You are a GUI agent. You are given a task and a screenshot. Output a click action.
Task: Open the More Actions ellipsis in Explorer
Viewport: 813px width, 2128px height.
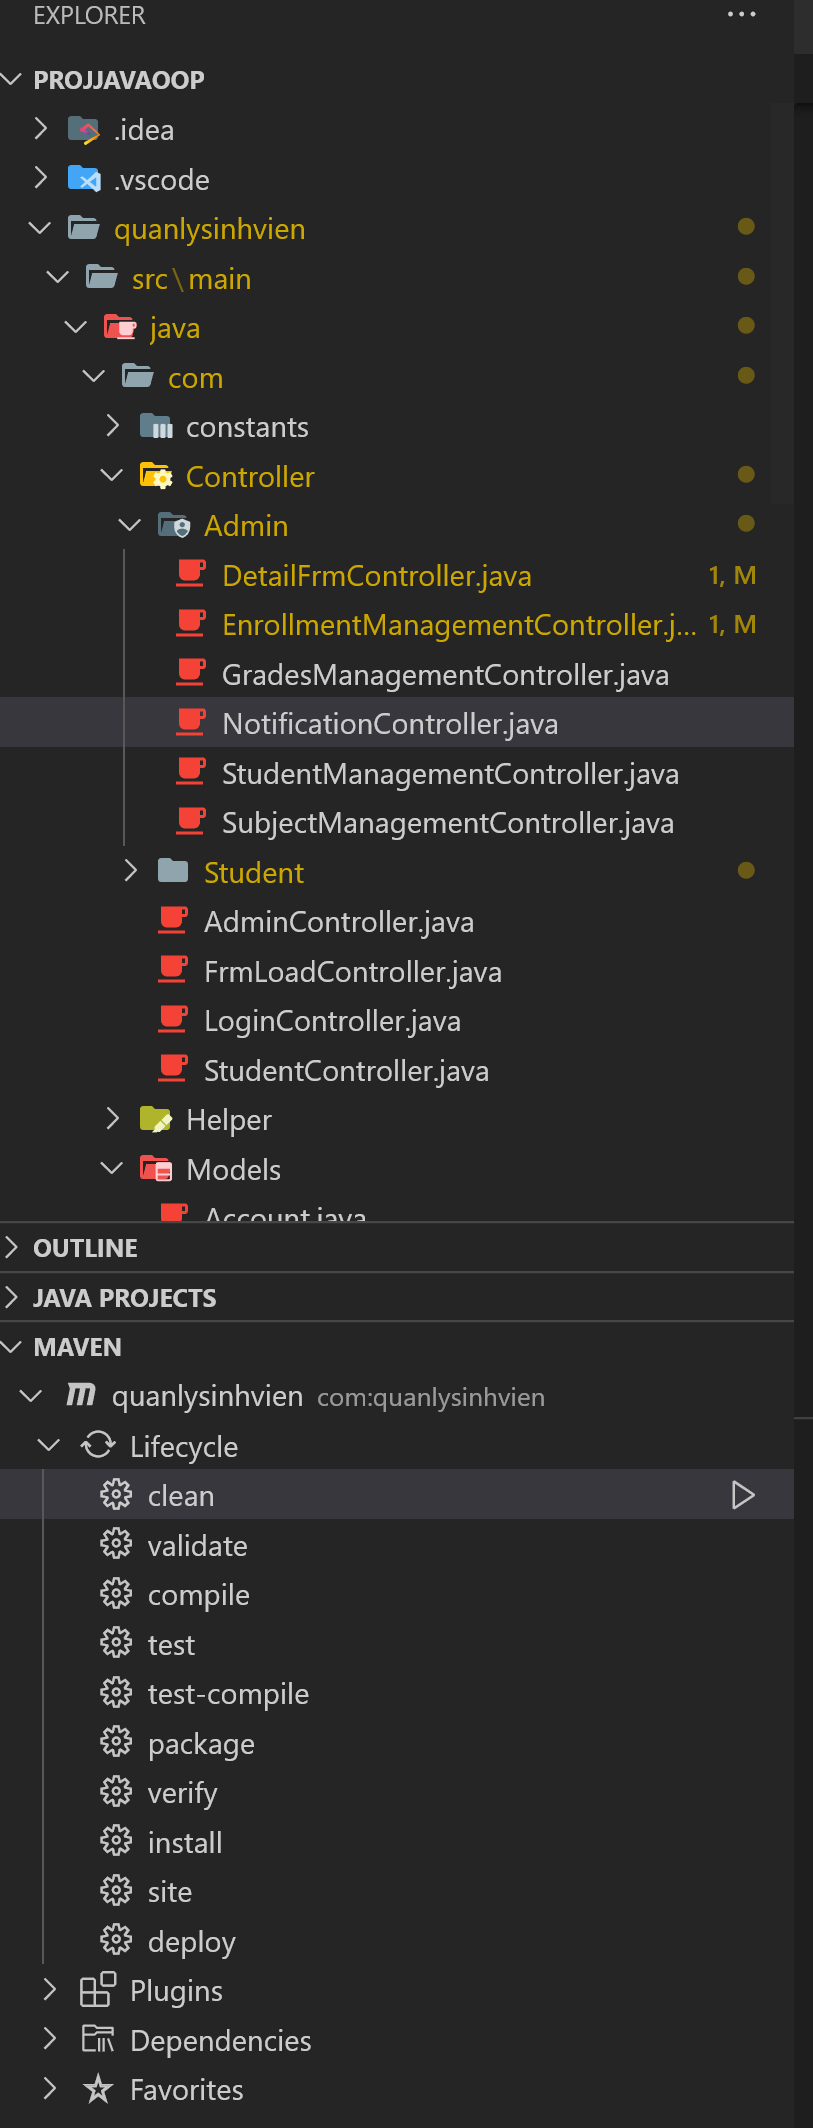point(741,14)
